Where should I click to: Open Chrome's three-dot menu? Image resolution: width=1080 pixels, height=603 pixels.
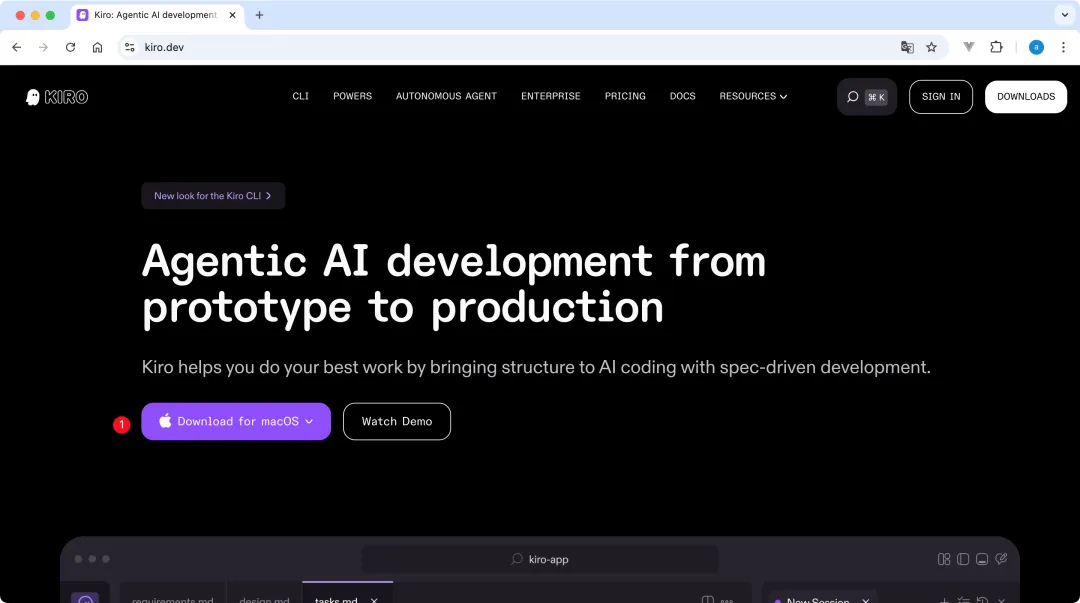click(1063, 47)
